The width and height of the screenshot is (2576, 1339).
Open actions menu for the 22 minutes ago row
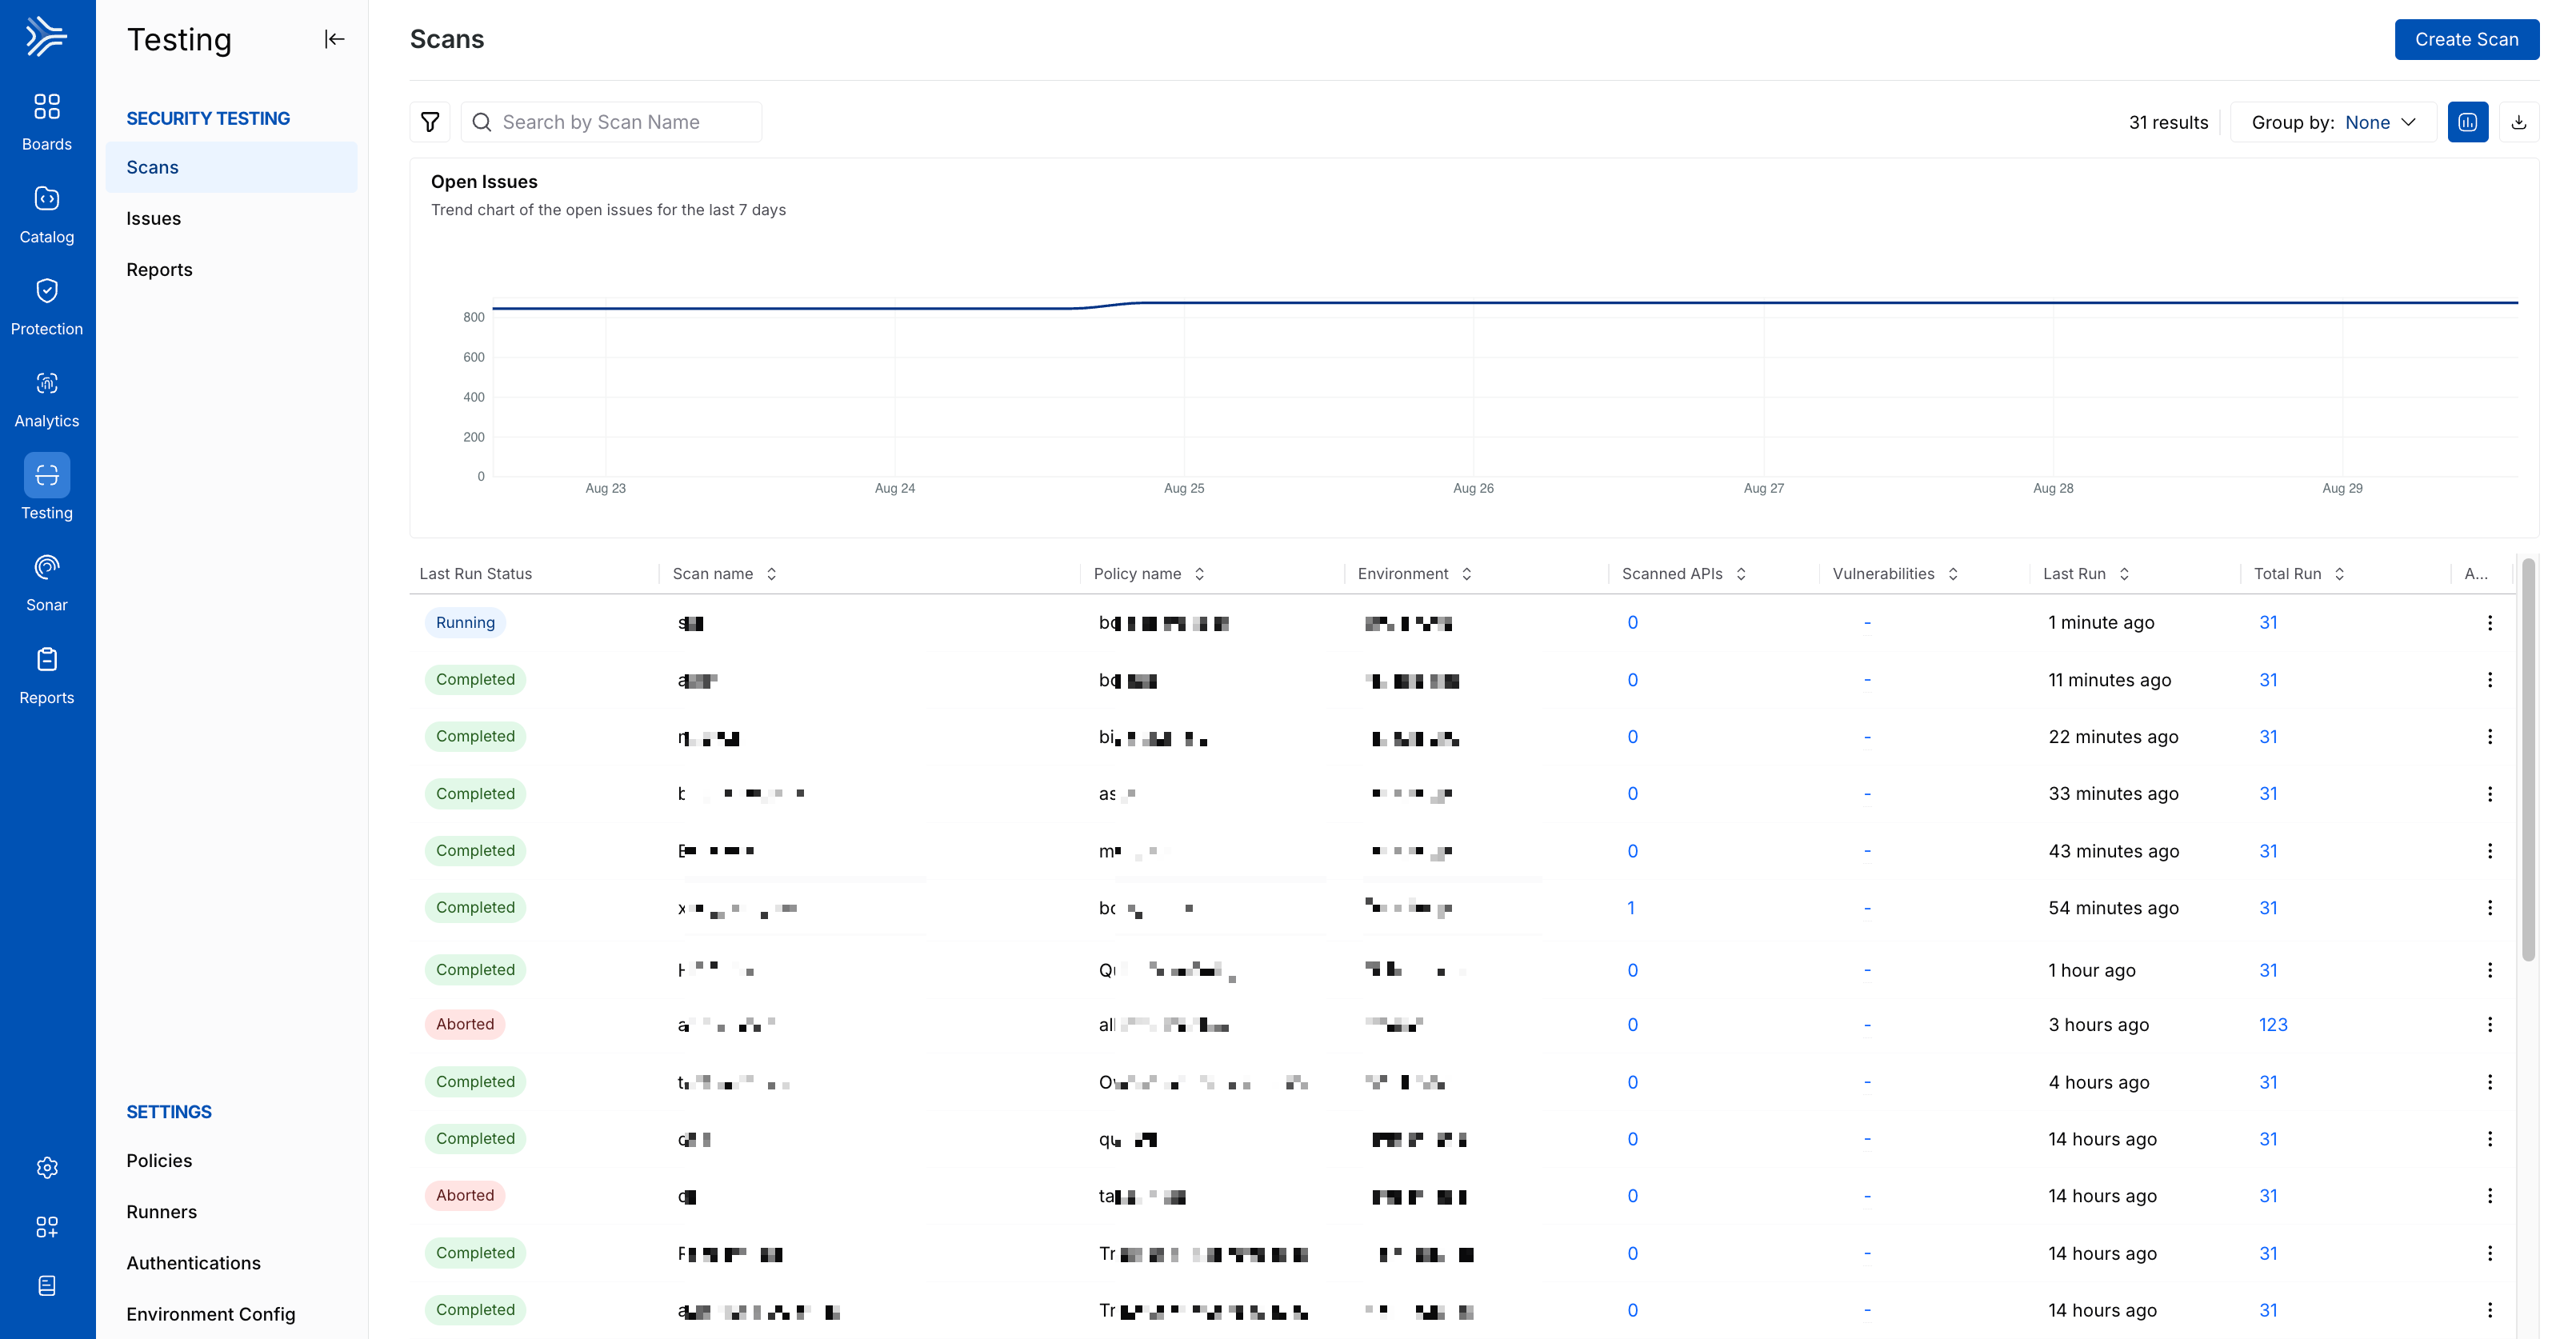tap(2489, 736)
